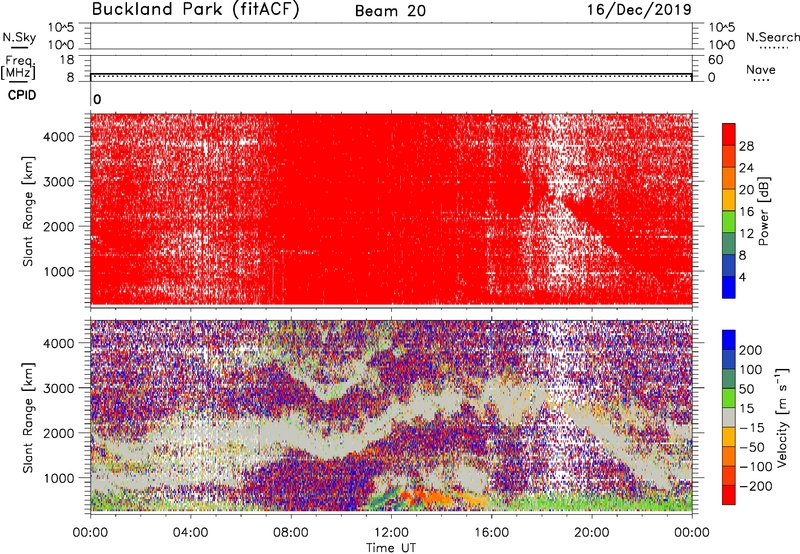Image resolution: width=800 pixels, height=554 pixels.
Task: Pick the yellow -50 to -15 velocity swatch
Action: point(729,437)
